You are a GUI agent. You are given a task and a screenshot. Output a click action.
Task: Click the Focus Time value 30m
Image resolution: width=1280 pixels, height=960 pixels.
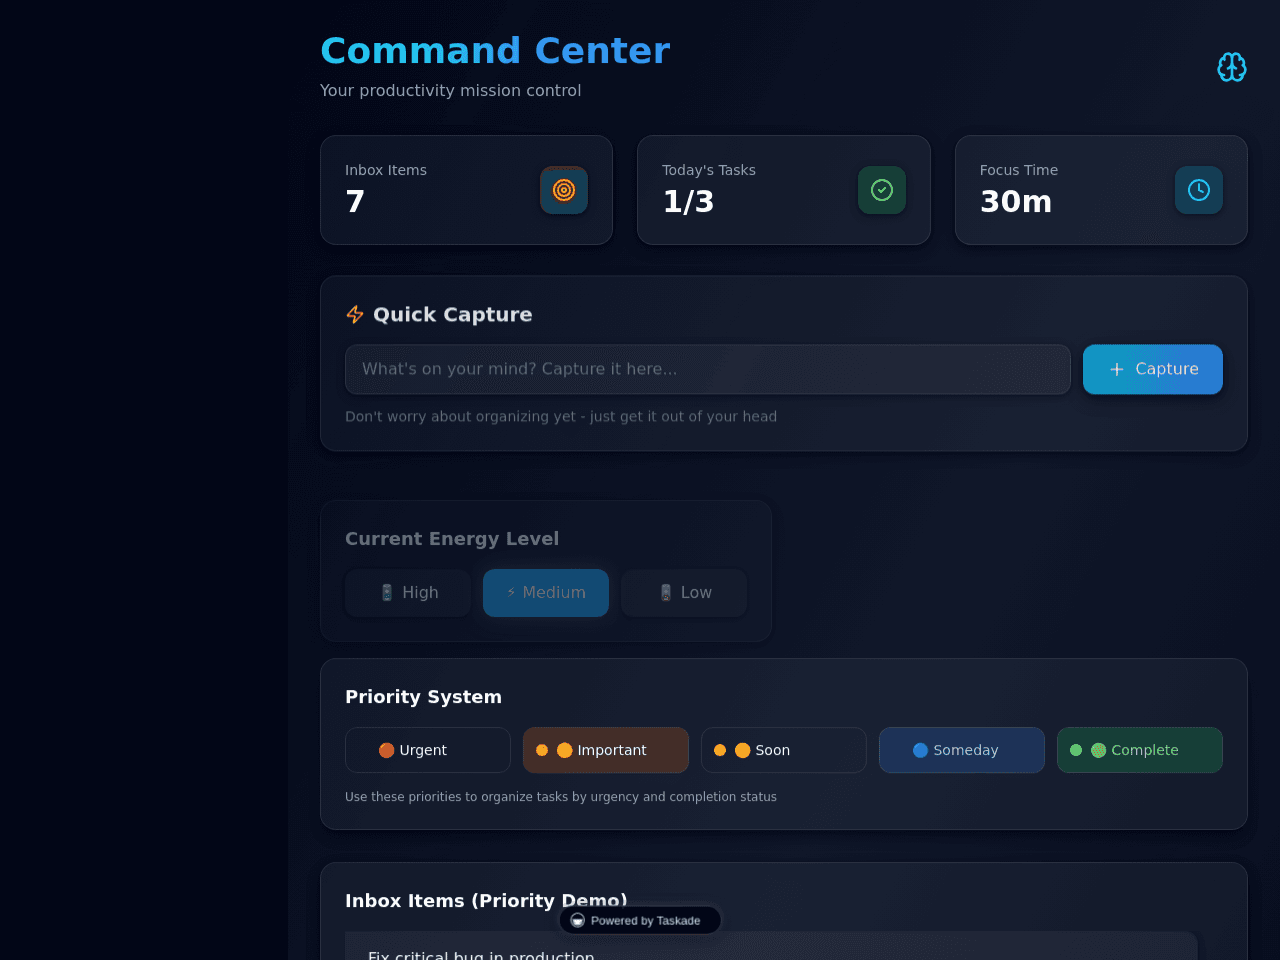[x=1016, y=202]
